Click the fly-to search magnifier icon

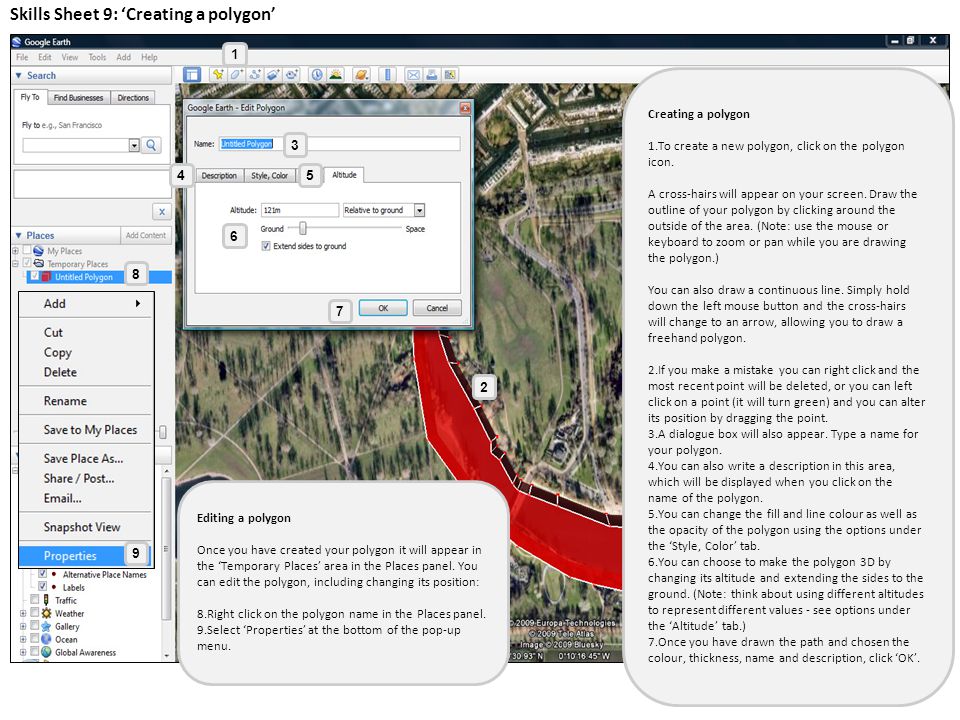pos(151,145)
